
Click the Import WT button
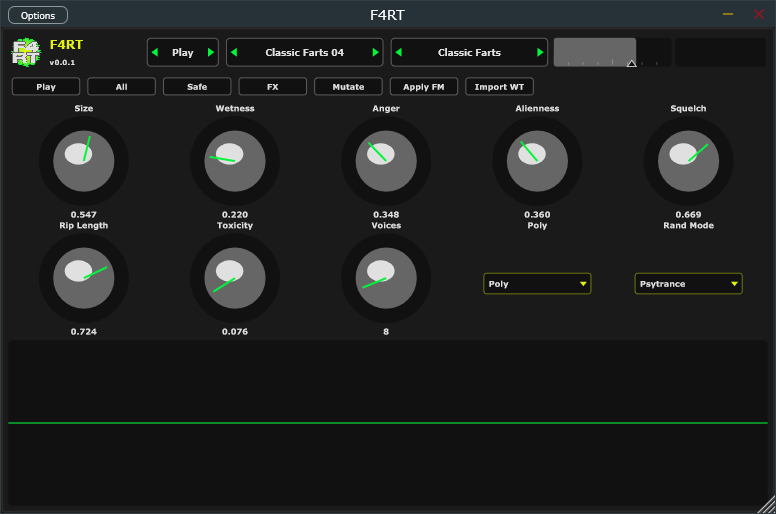pyautogui.click(x=499, y=87)
